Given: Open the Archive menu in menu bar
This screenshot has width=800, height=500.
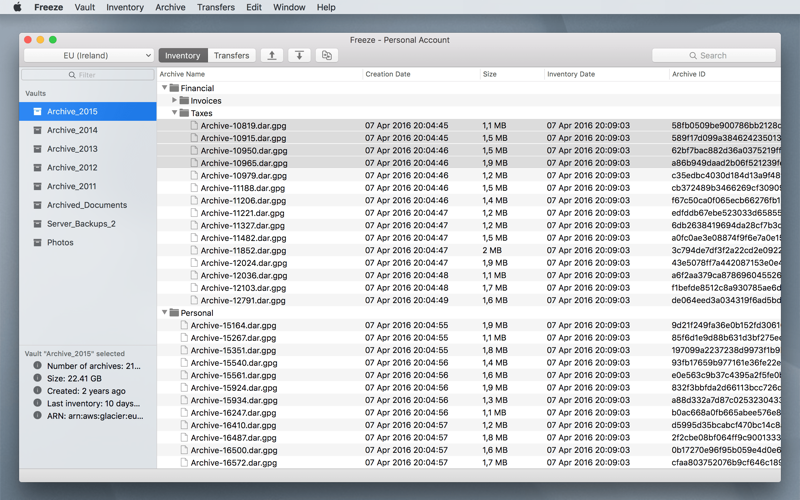Looking at the screenshot, I should [170, 7].
